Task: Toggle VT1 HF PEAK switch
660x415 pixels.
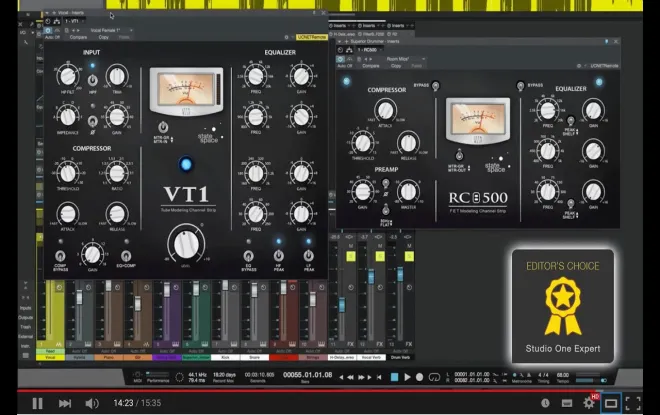Action: [279, 255]
